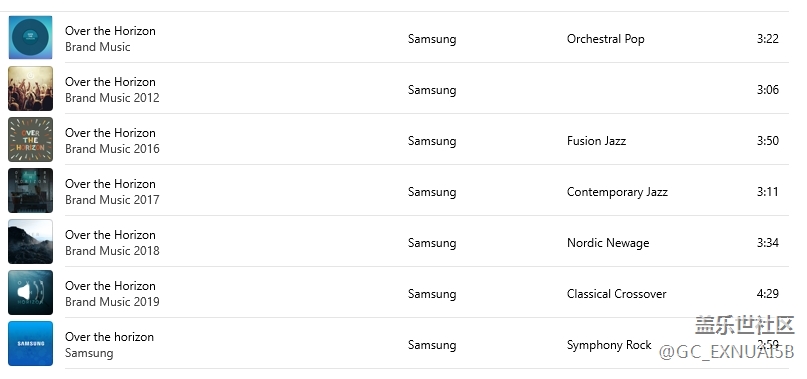Open the teal vinyl disc album art
The image size is (807, 379).
pos(30,38)
